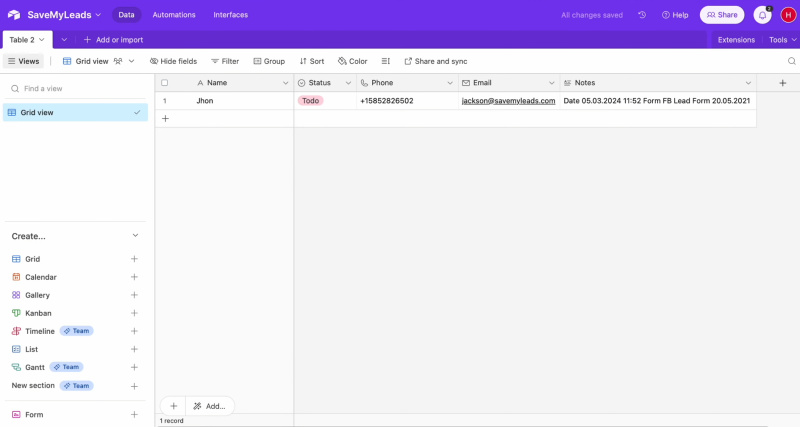Switch to the Data tab
Screen dimensions: 800x427
pos(127,15)
